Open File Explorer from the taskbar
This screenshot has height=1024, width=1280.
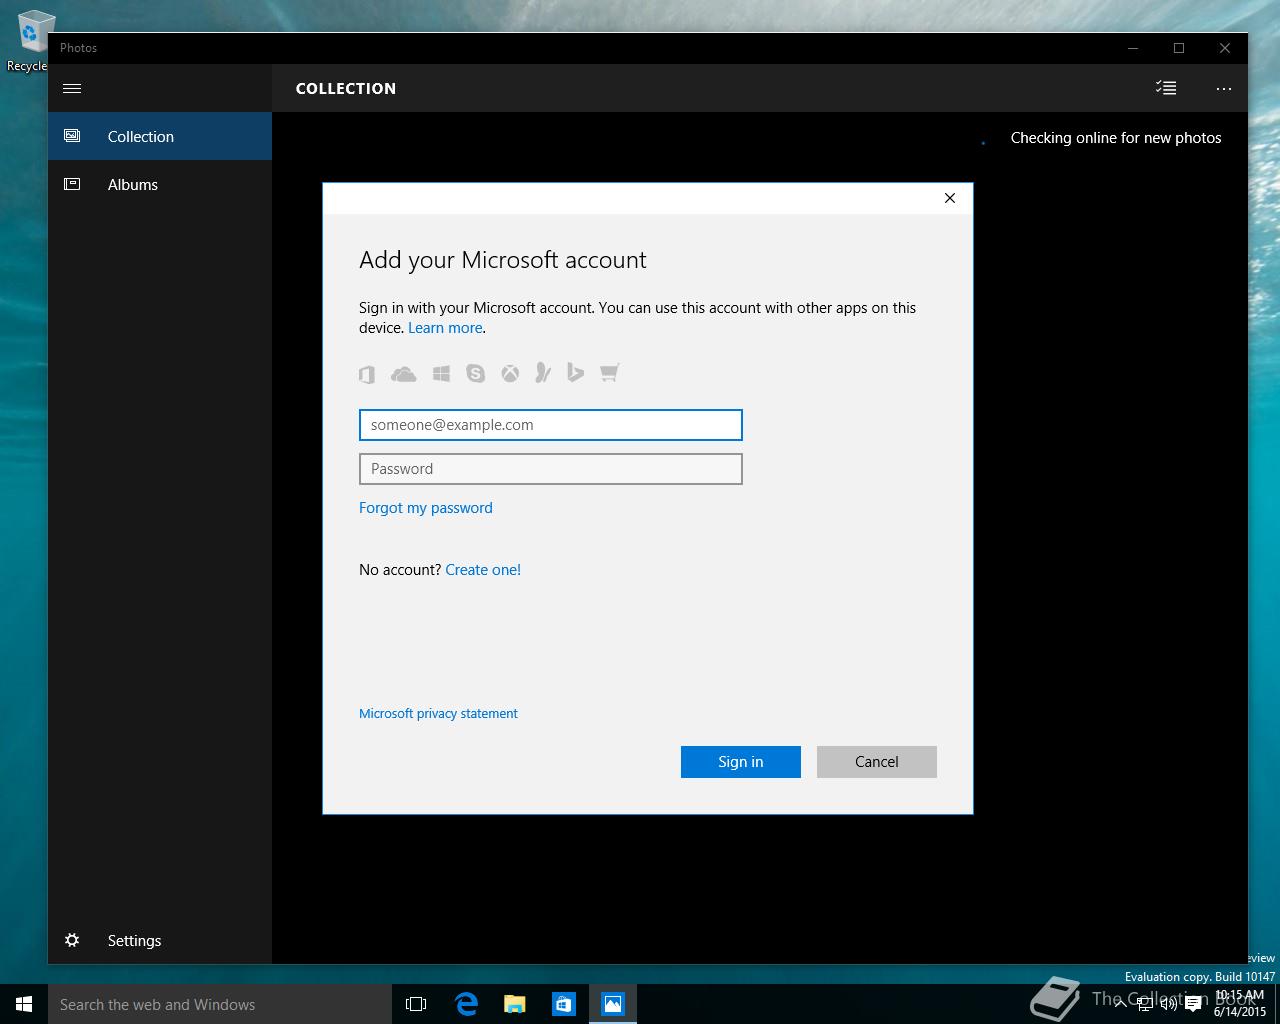[x=515, y=1004]
